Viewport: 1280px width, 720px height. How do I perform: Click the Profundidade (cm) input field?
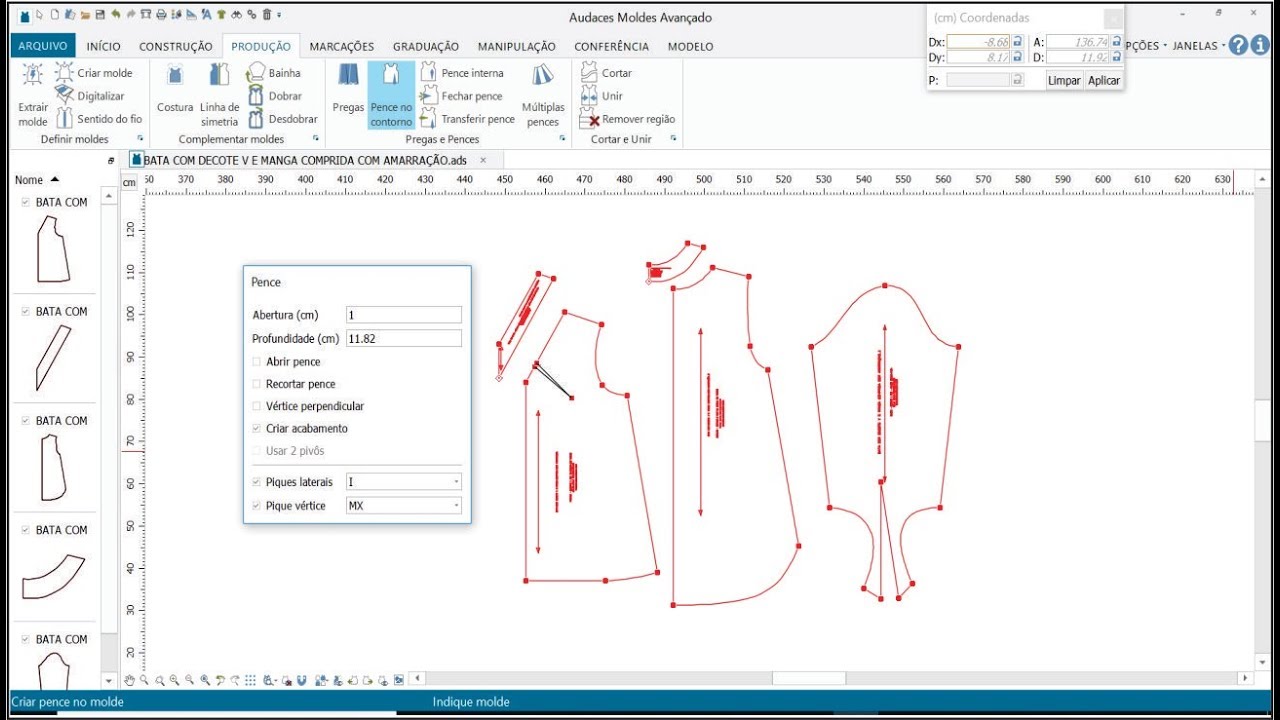pyautogui.click(x=404, y=339)
